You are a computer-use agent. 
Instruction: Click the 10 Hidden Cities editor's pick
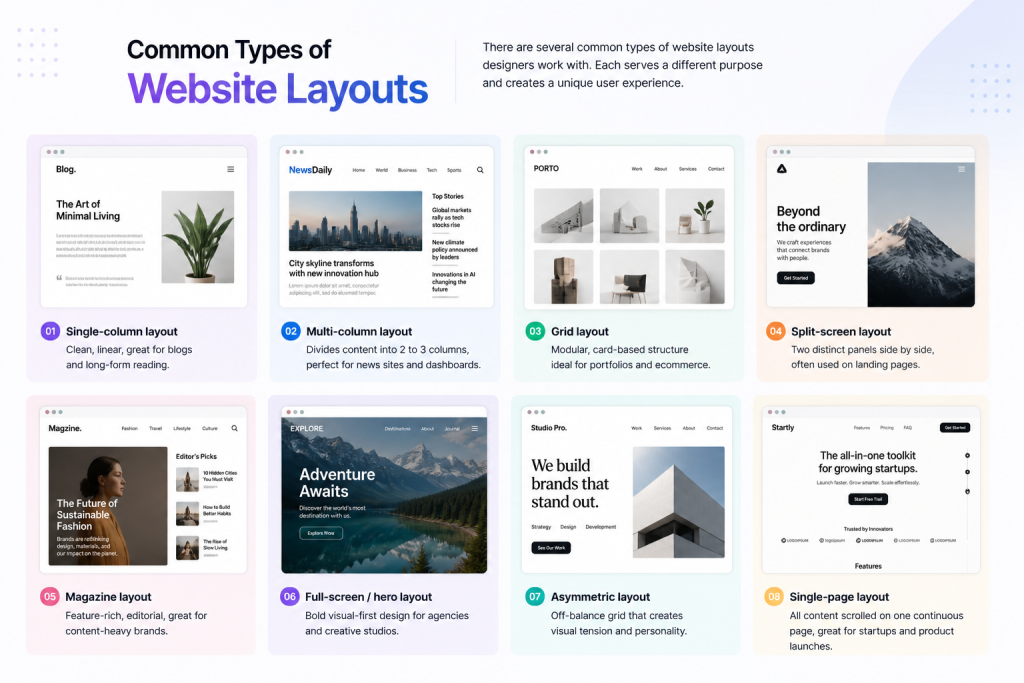206,479
